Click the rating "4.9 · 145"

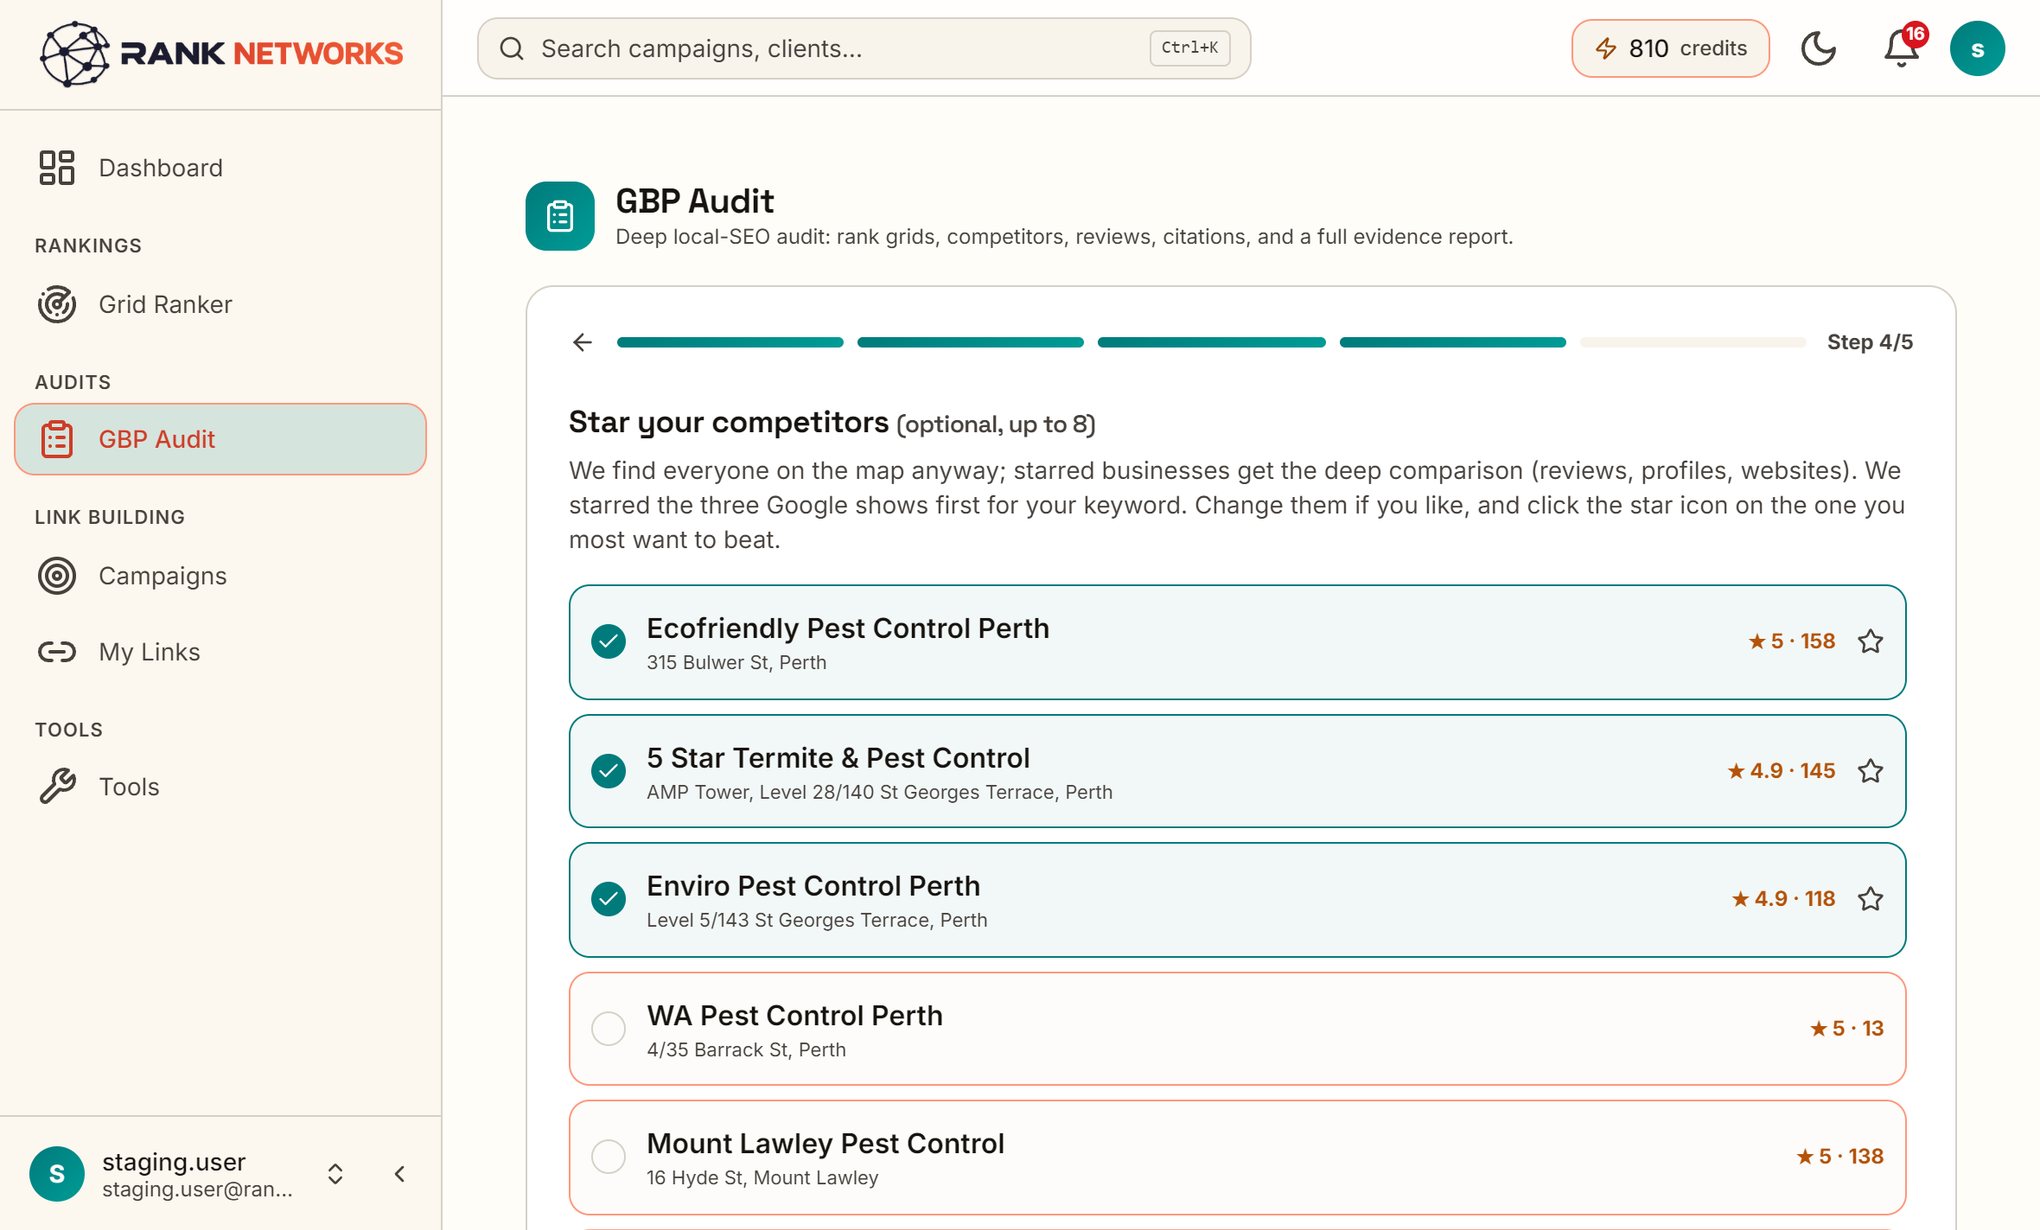pyautogui.click(x=1781, y=771)
